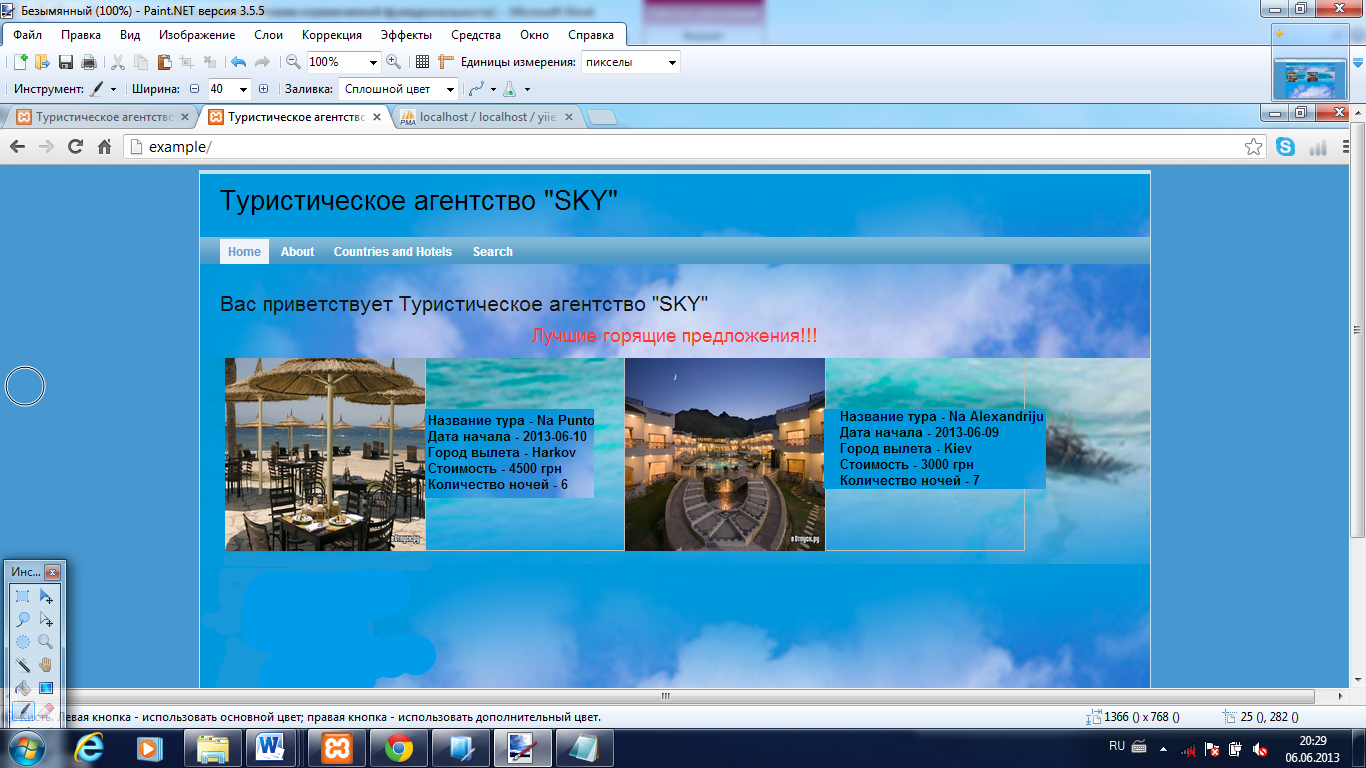Select the Pan hand tool

click(46, 665)
